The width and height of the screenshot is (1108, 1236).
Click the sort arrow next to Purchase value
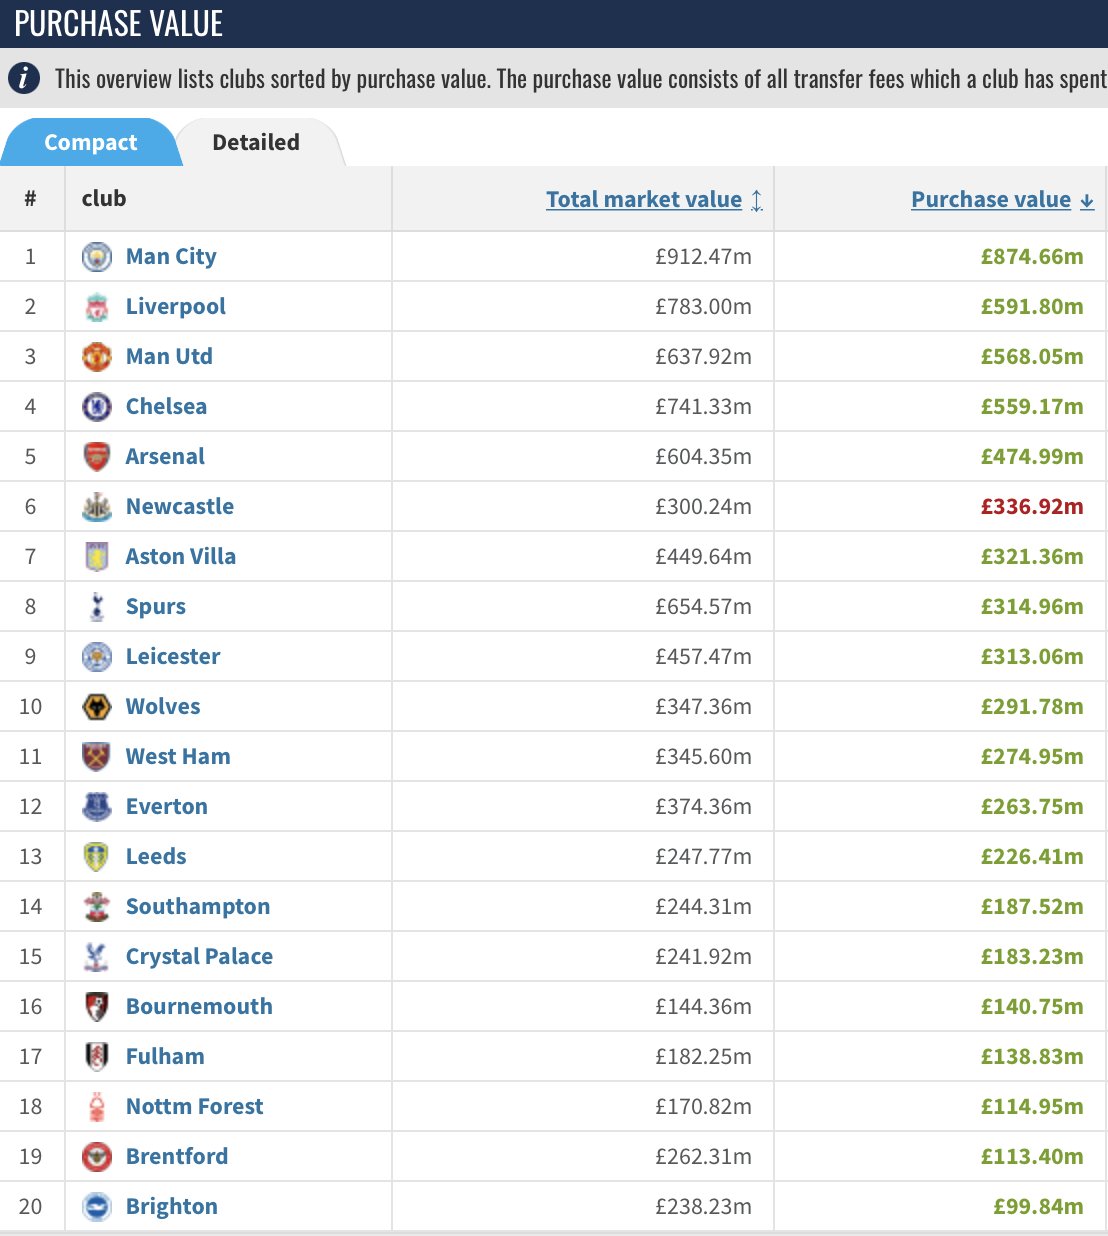tap(1087, 201)
